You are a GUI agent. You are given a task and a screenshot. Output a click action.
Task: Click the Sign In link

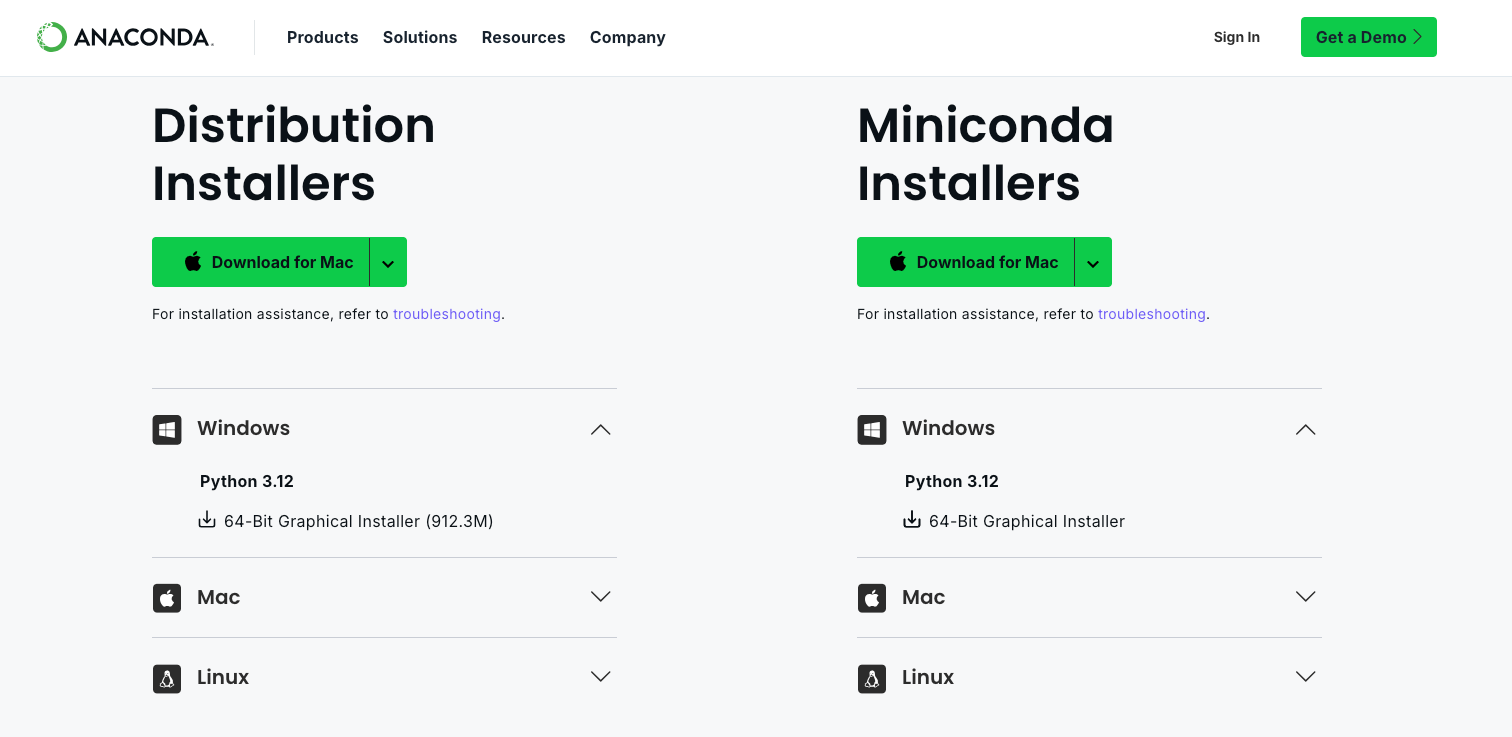click(1237, 37)
